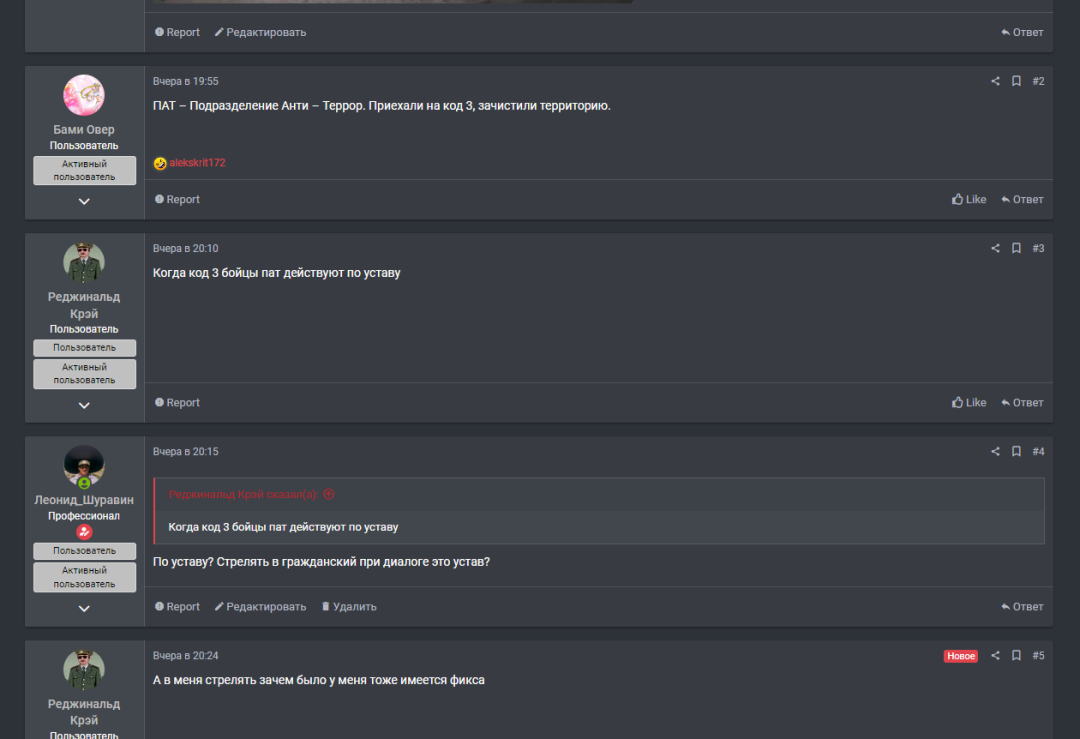Click share icon on post #2
Viewport: 1080px width, 739px height.
click(x=995, y=81)
